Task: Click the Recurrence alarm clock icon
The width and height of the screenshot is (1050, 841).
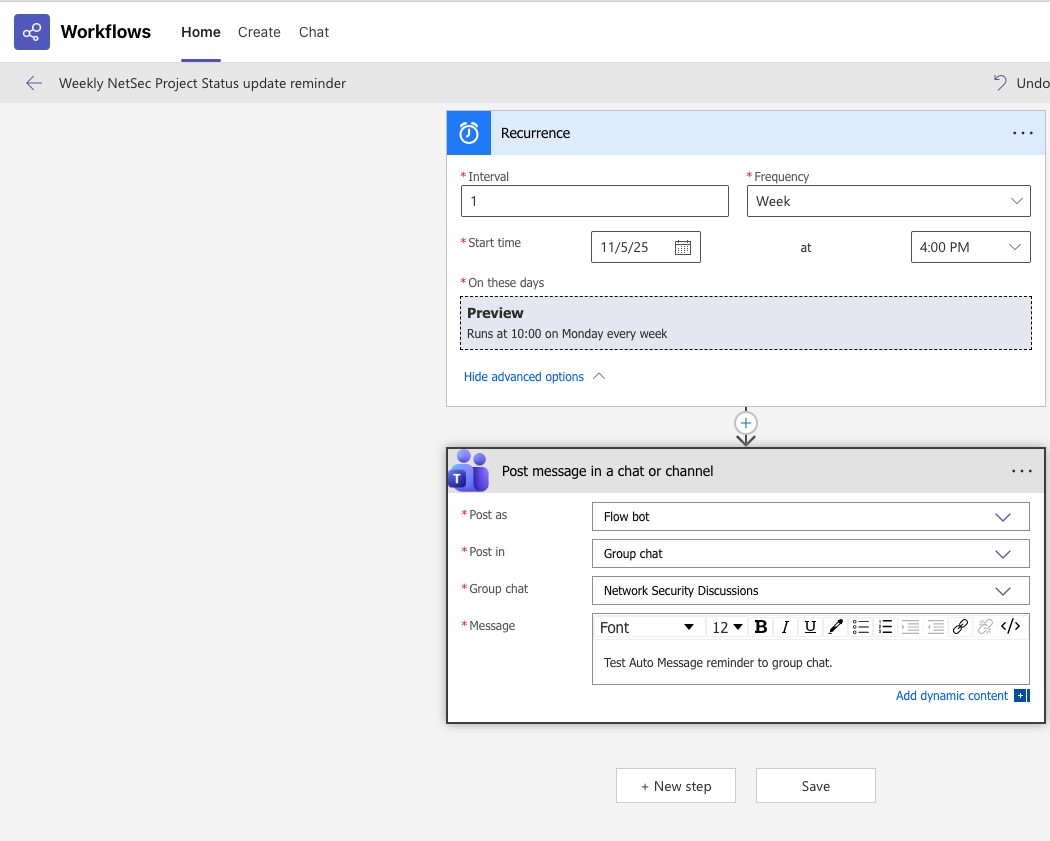Action: (x=469, y=133)
